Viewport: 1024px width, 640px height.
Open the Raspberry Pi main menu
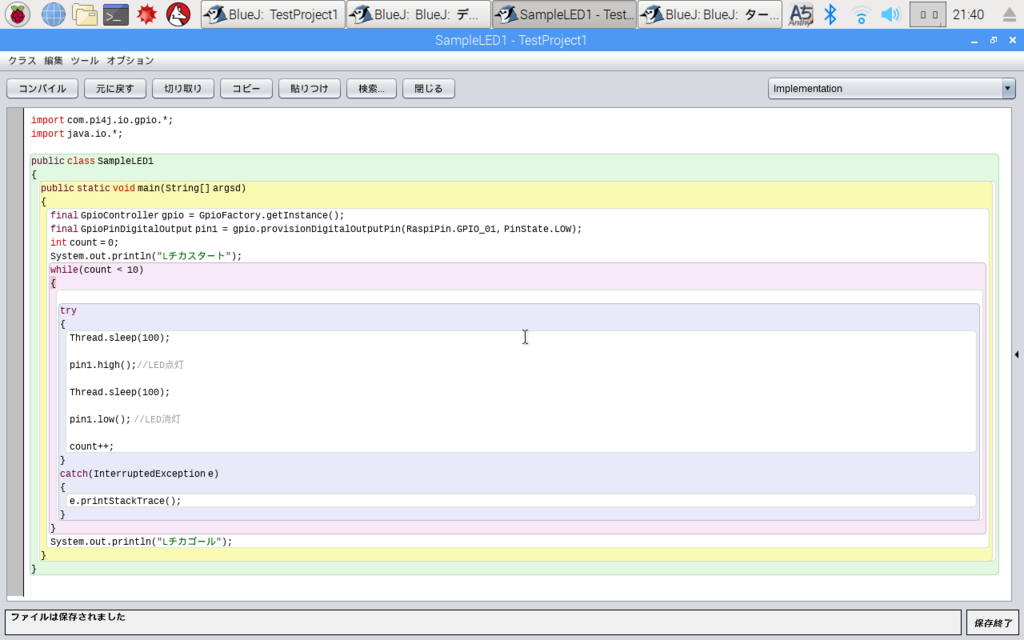[x=18, y=14]
